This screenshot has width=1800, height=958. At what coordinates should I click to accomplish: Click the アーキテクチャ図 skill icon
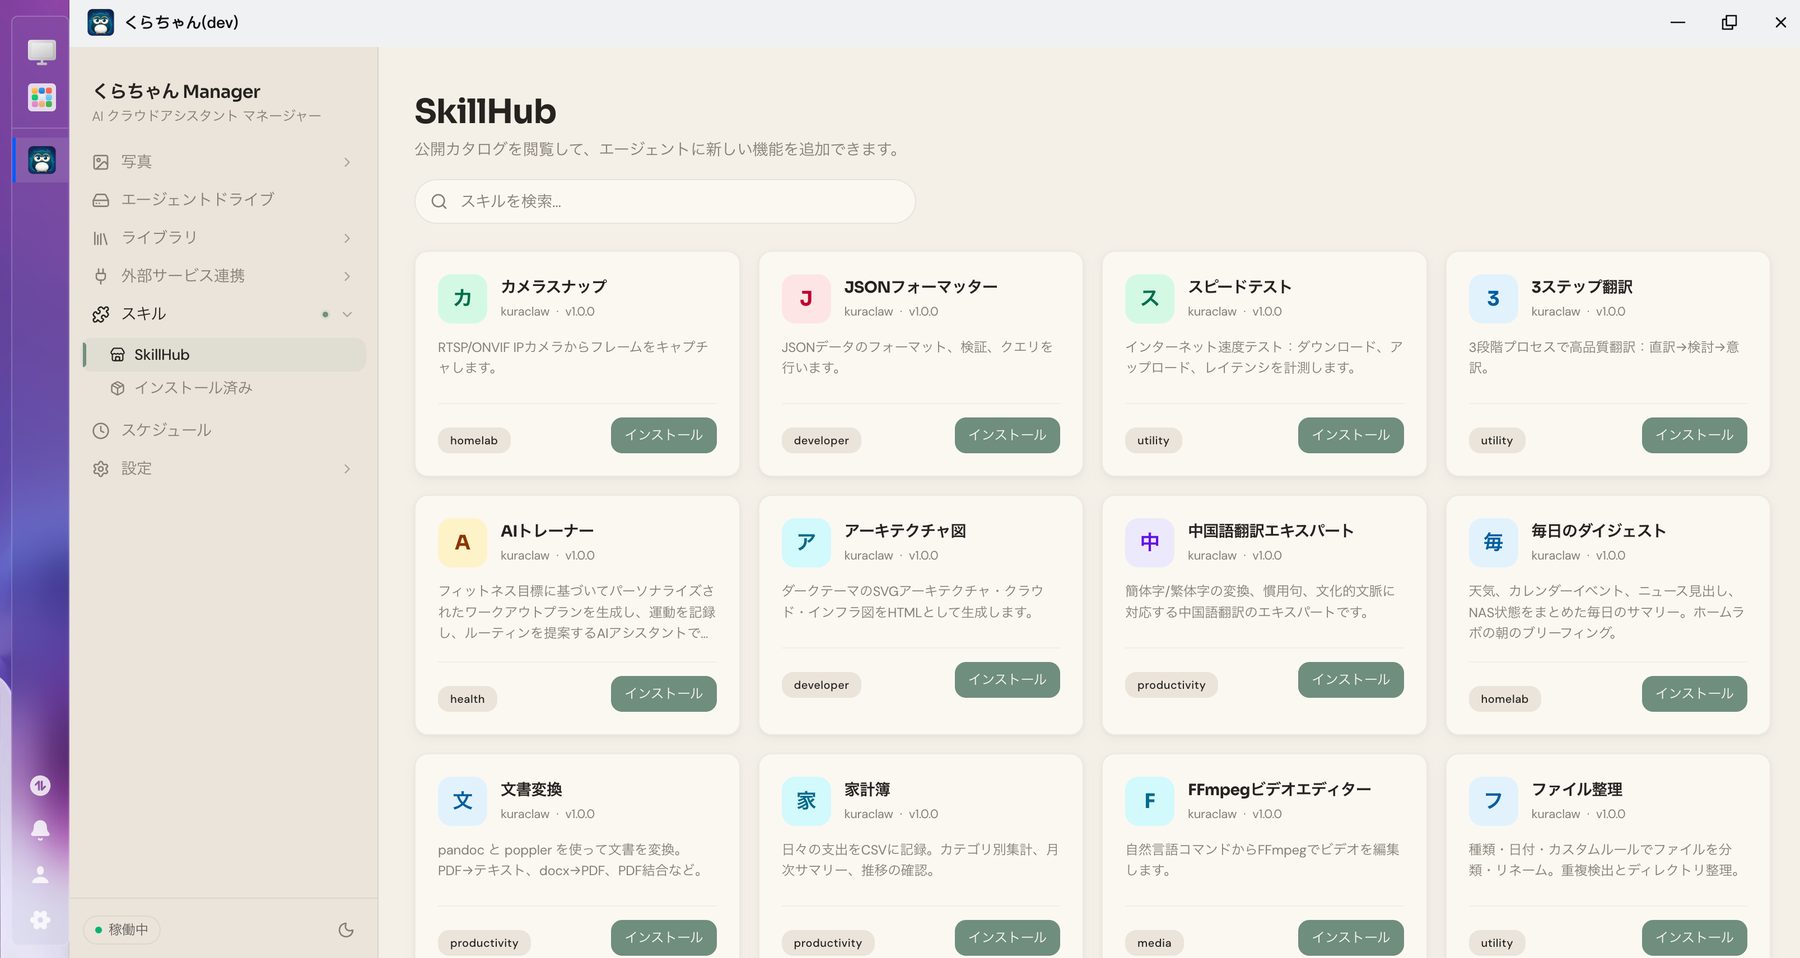coord(806,542)
